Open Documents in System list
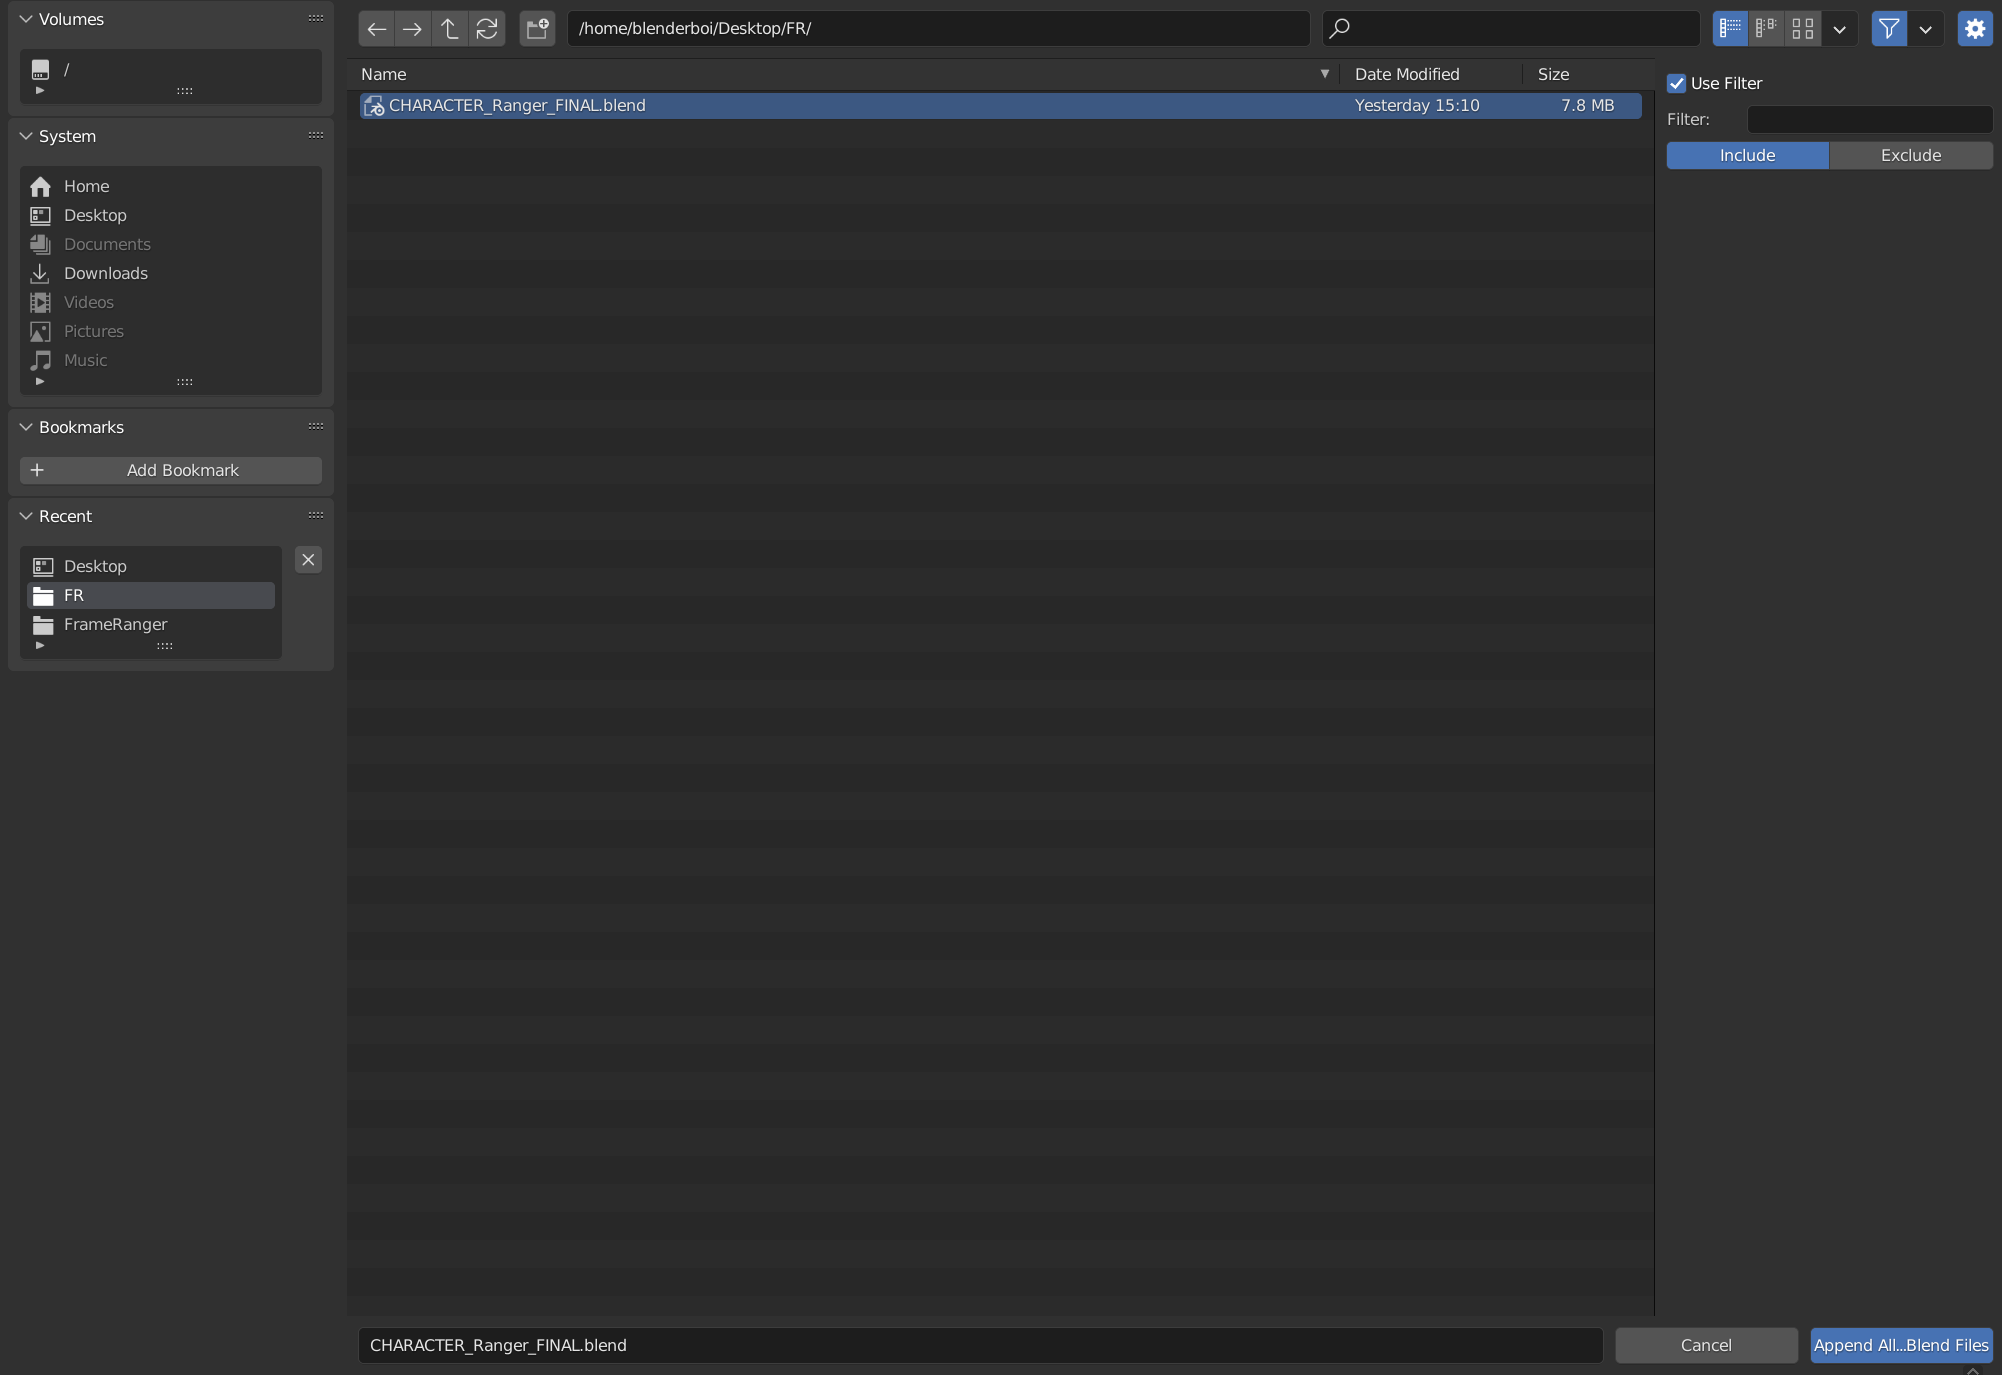2002x1375 pixels. pyautogui.click(x=171, y=244)
